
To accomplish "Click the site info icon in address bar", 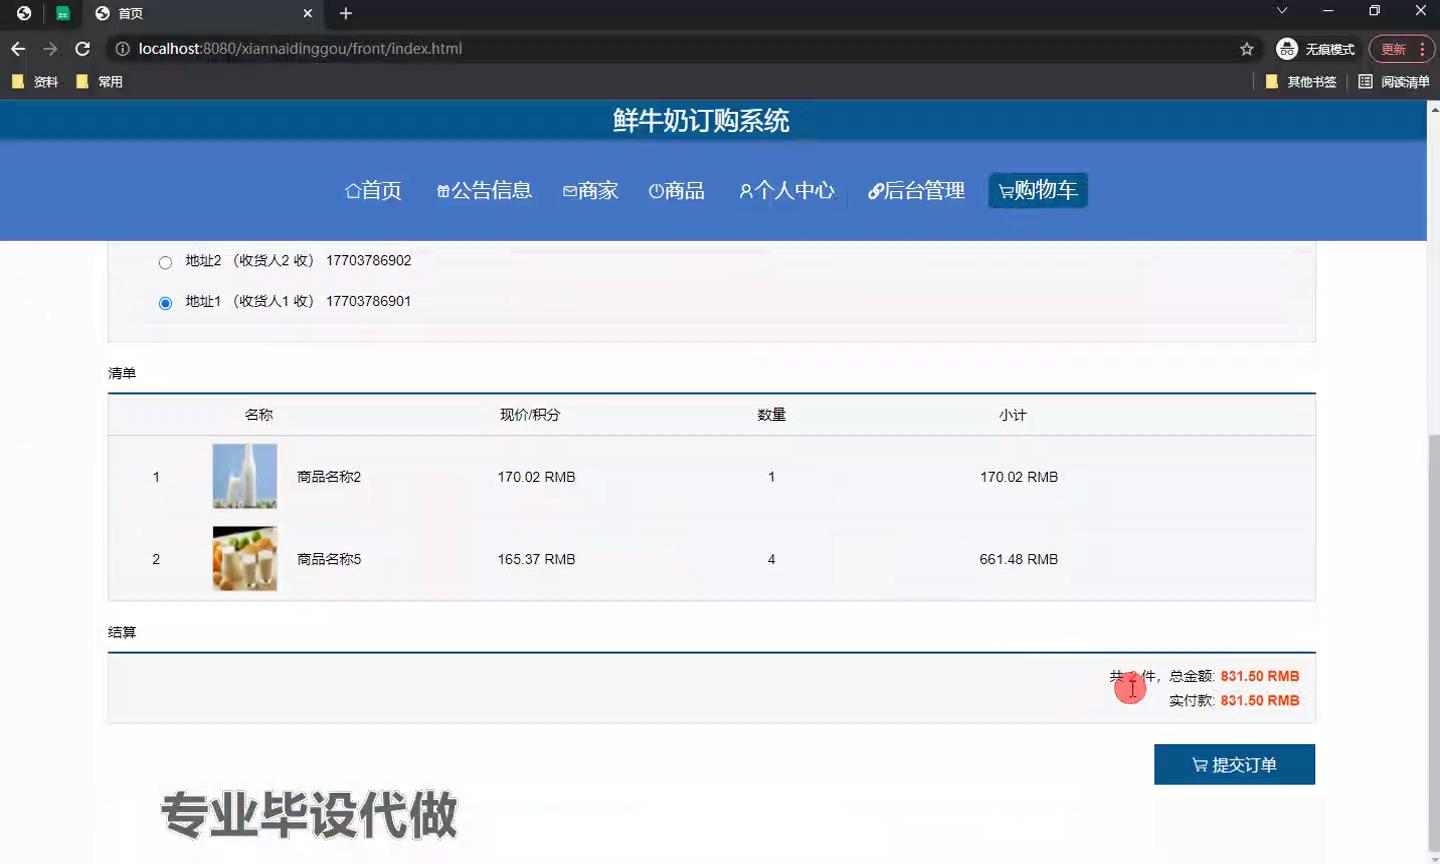I will [122, 49].
